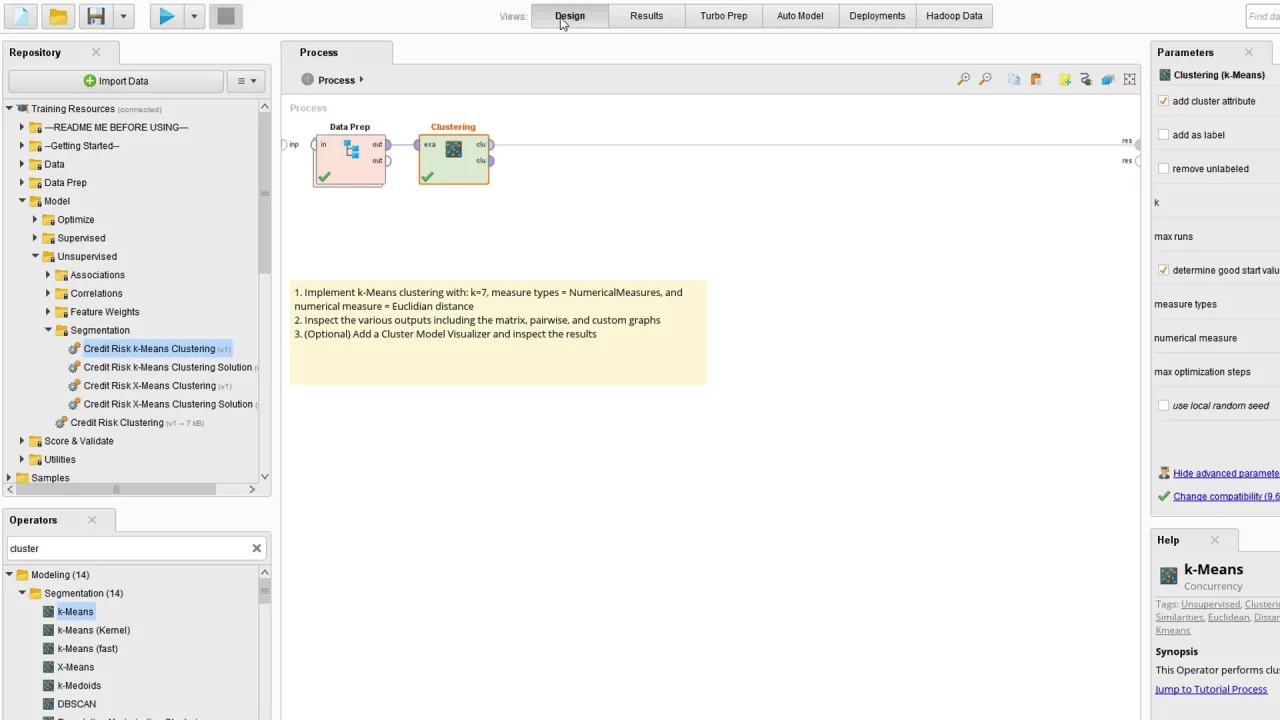
Task: Open Credit Risk X-Means Clustering process
Action: (150, 386)
